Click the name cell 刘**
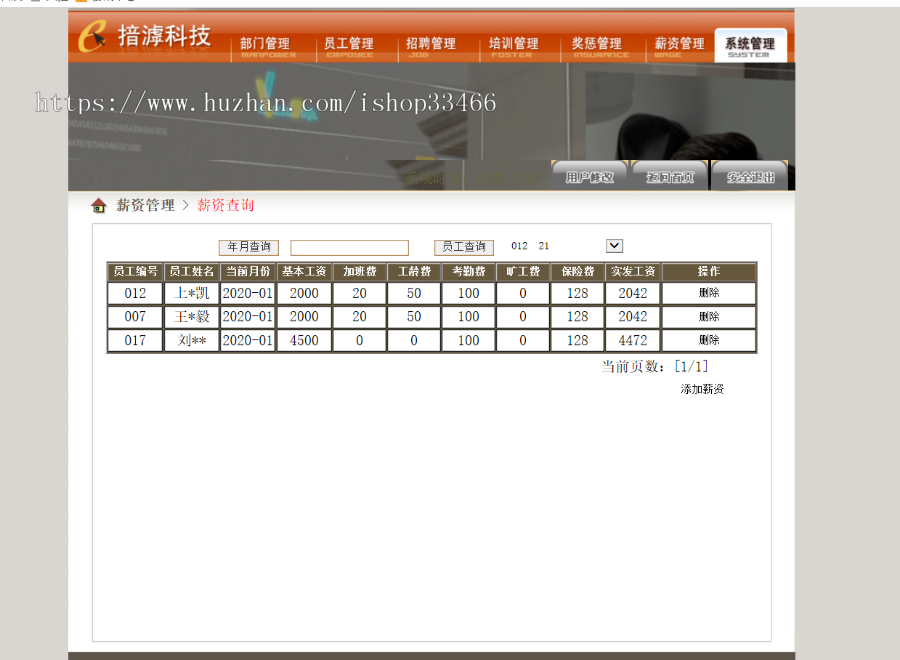 pos(192,340)
